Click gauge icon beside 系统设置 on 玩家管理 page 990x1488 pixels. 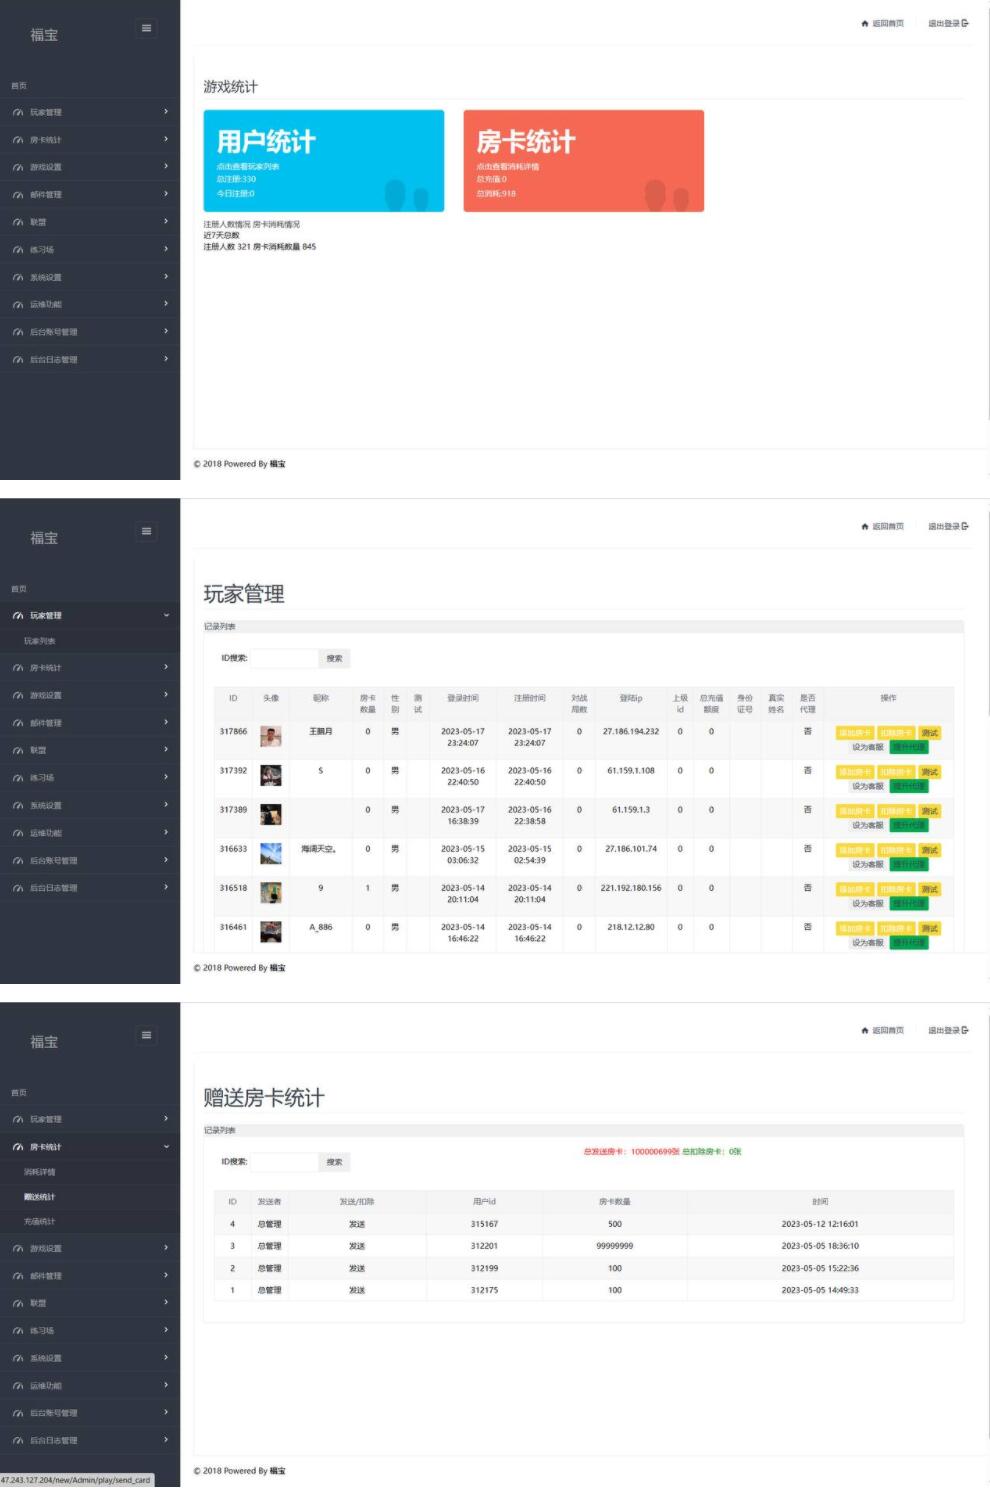tap(18, 806)
